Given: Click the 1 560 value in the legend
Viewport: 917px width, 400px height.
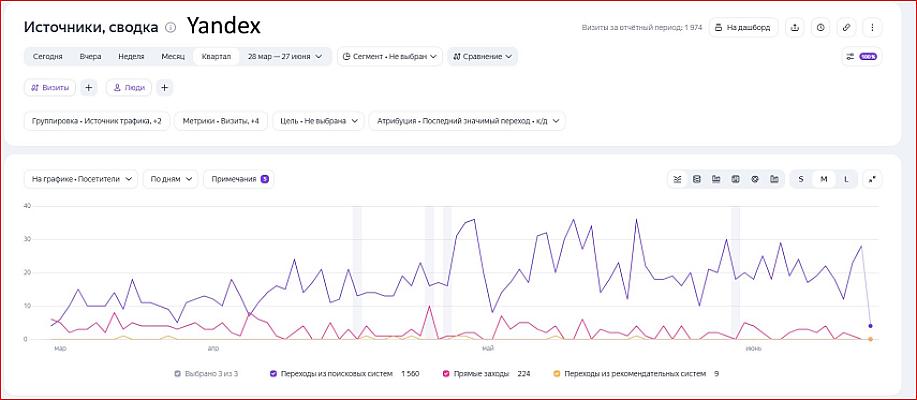Looking at the screenshot, I should pos(410,373).
